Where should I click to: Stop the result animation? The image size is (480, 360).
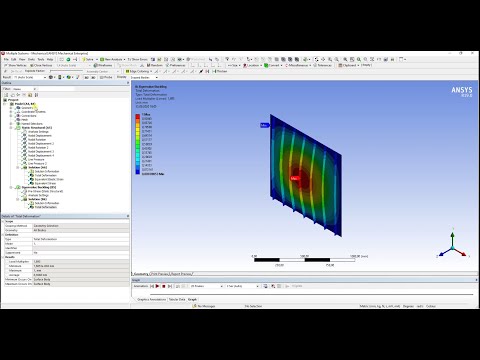click(x=164, y=286)
